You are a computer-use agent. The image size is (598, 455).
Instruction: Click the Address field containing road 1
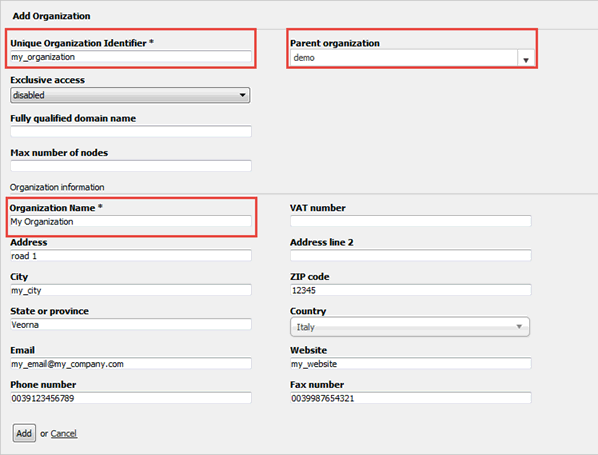click(x=131, y=256)
